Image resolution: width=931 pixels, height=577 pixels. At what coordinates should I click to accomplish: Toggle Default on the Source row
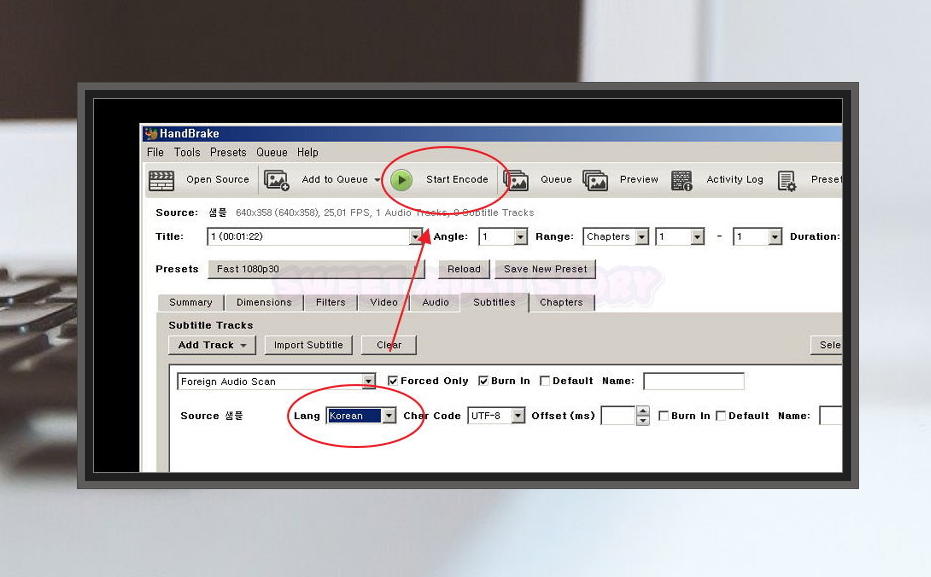coord(721,416)
